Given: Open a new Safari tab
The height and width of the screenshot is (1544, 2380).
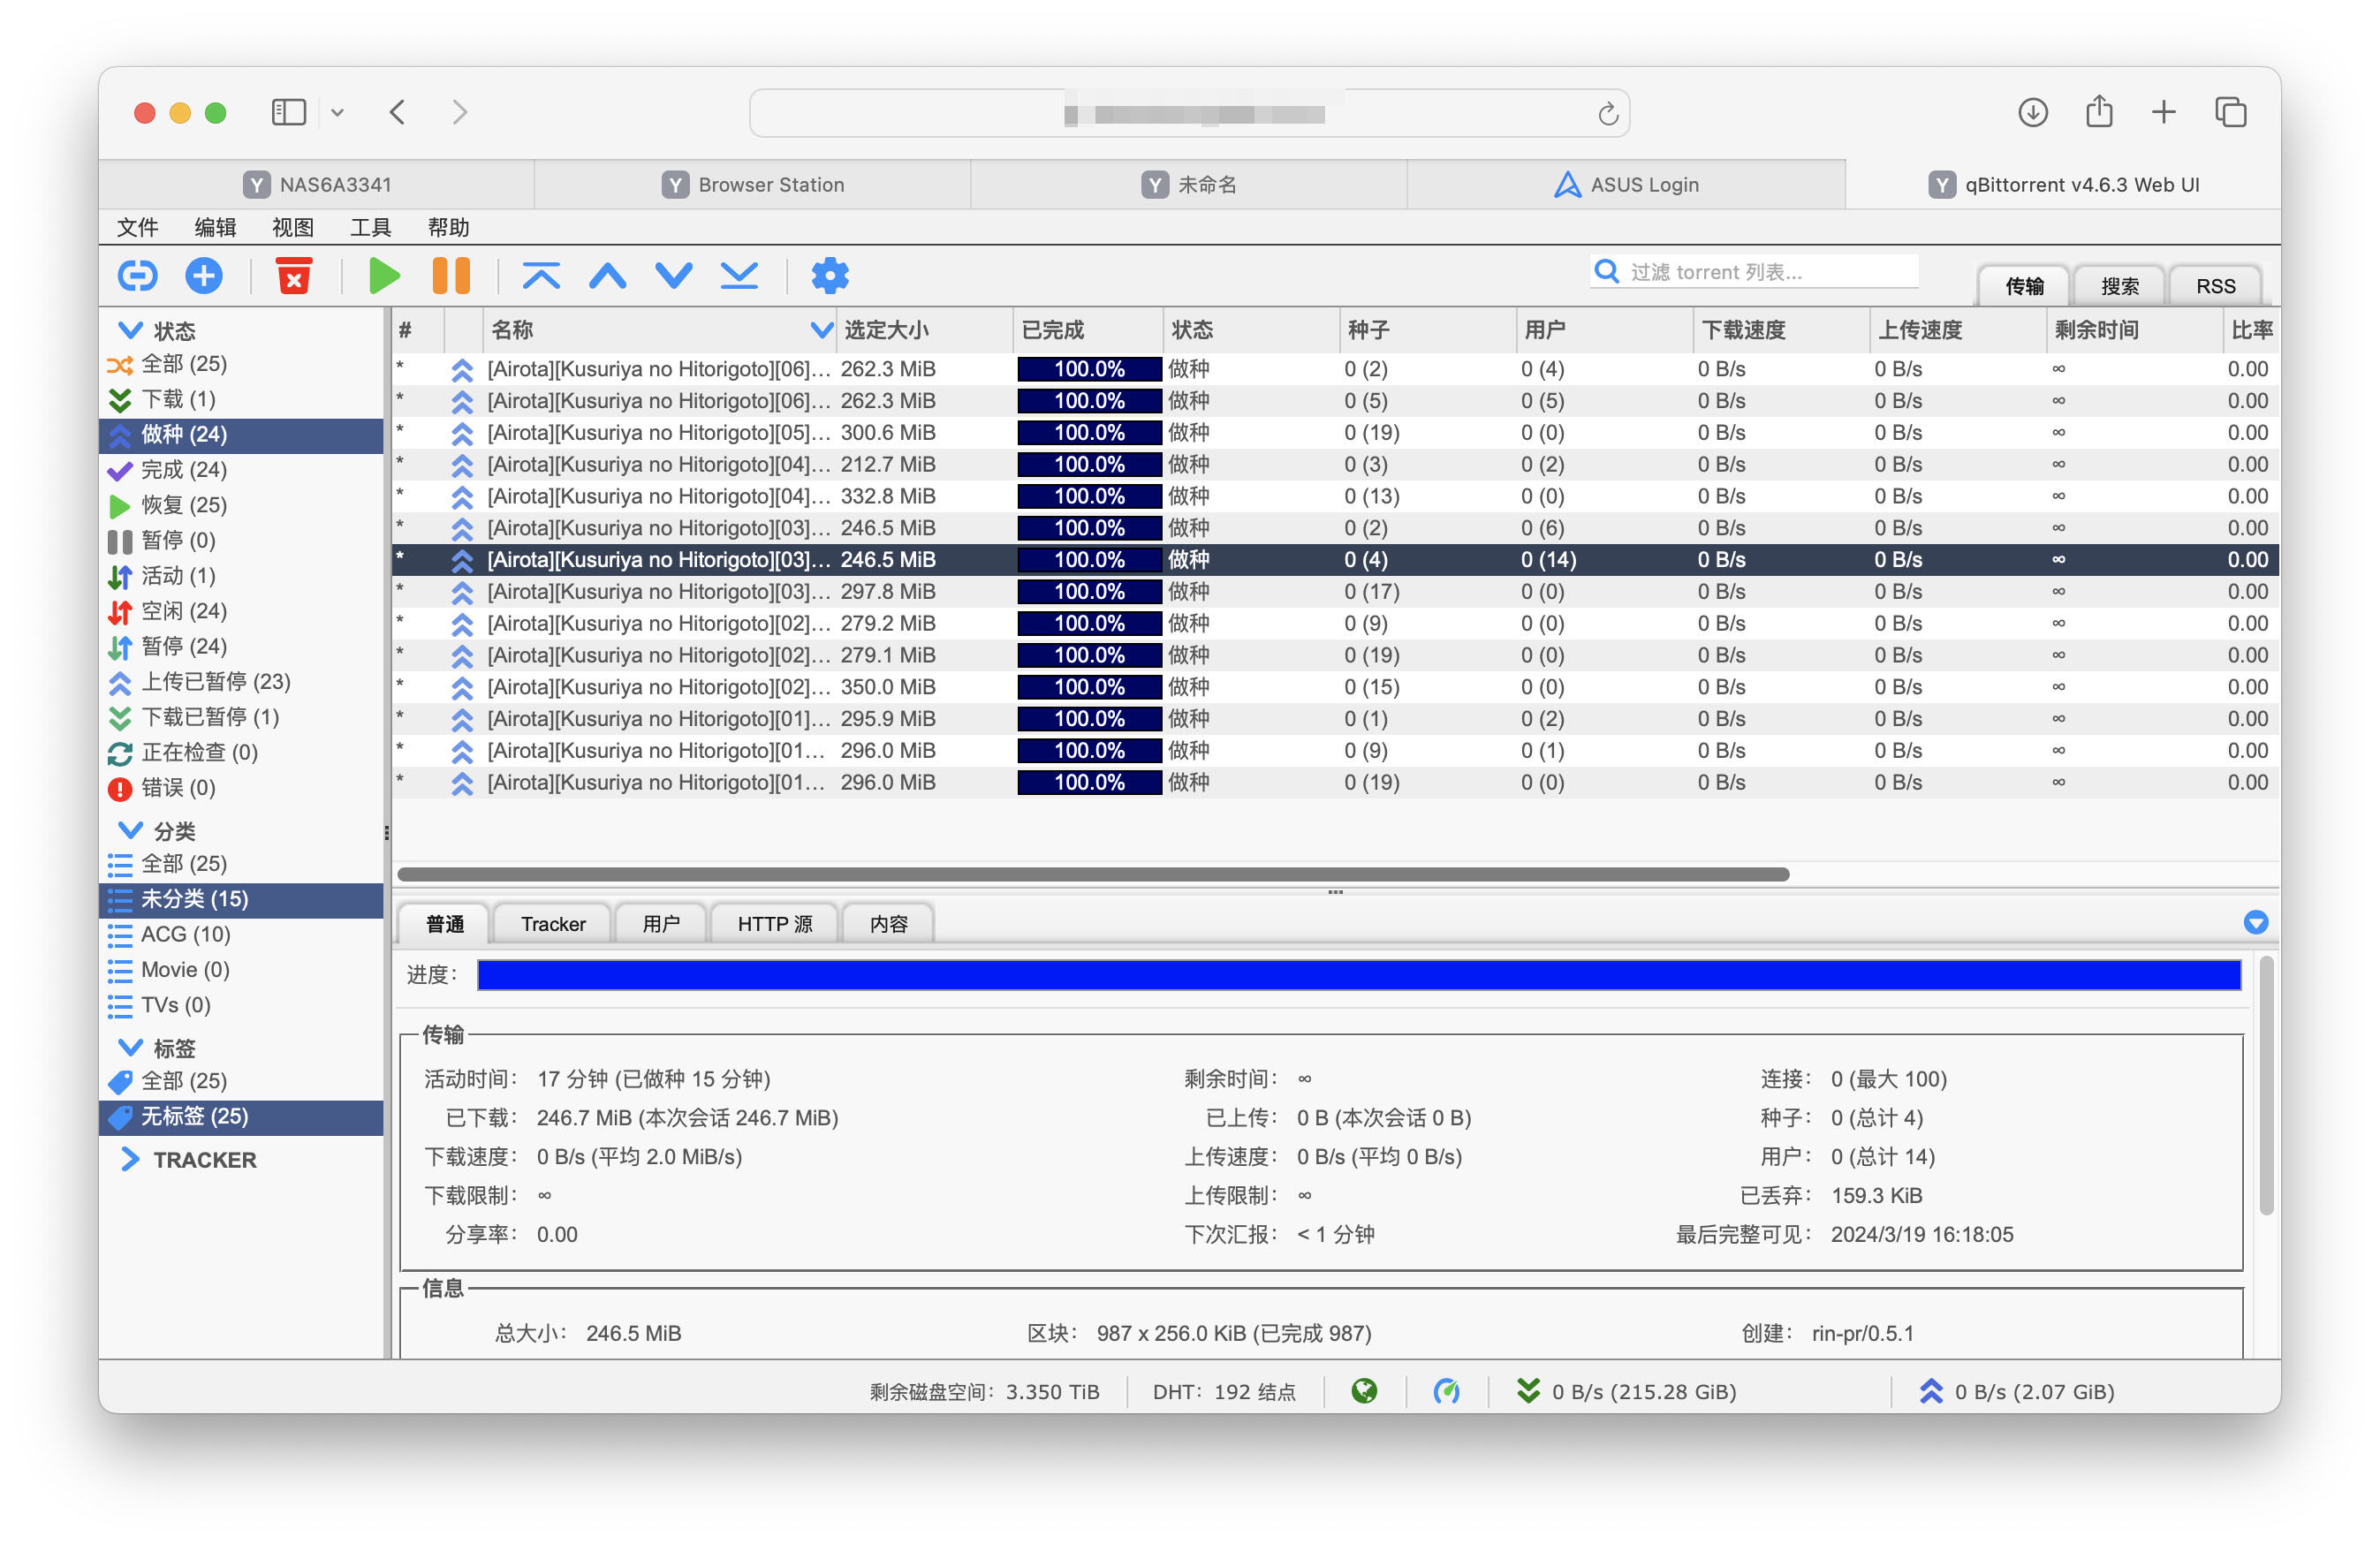Looking at the screenshot, I should tap(2164, 112).
